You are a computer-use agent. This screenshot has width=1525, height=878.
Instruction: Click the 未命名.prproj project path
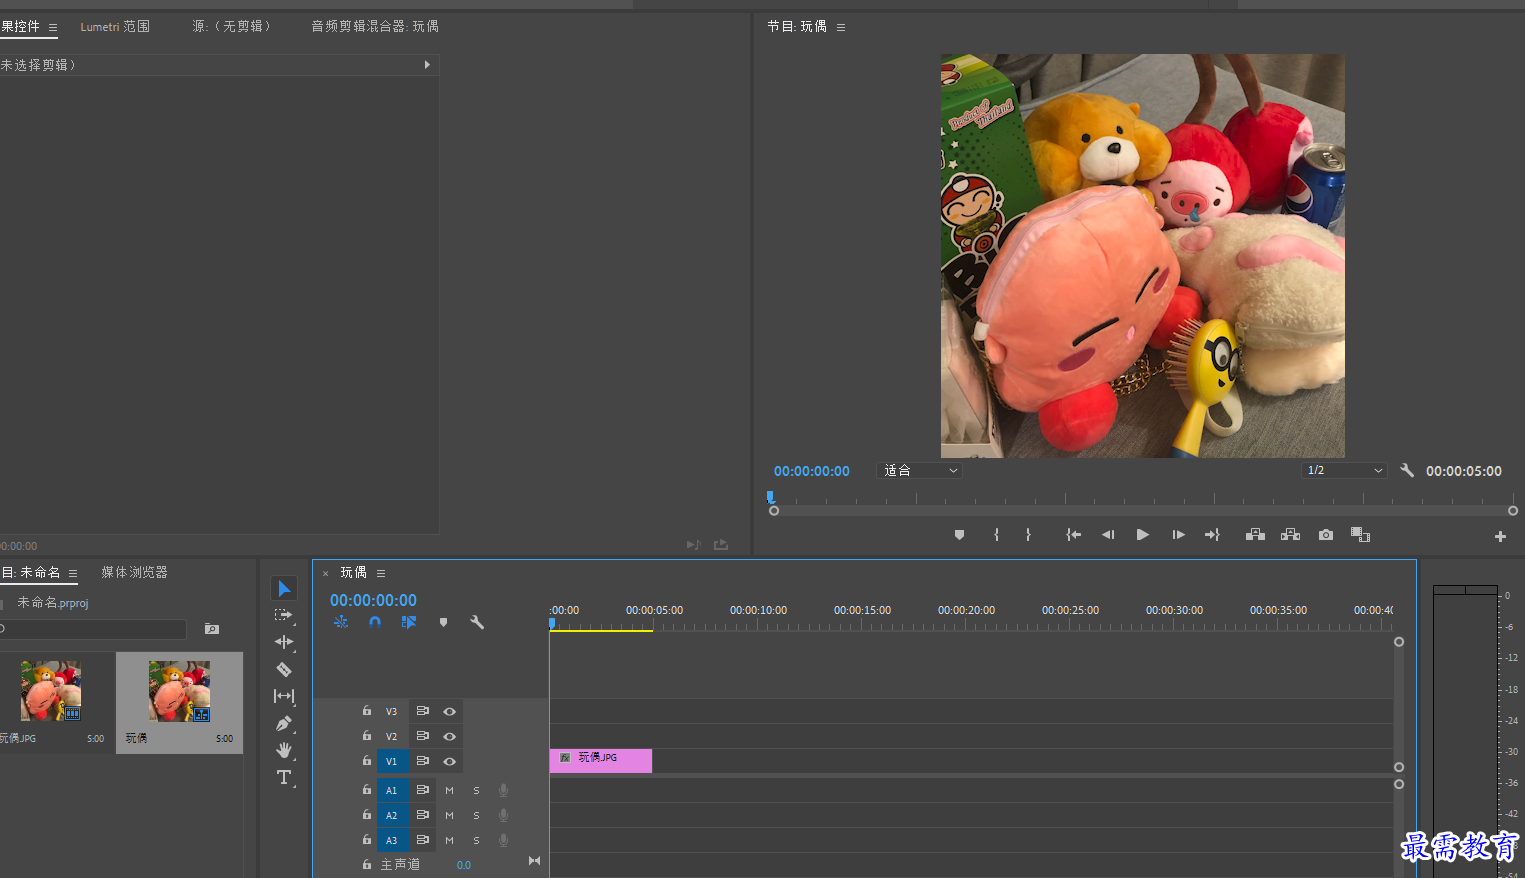coord(53,603)
